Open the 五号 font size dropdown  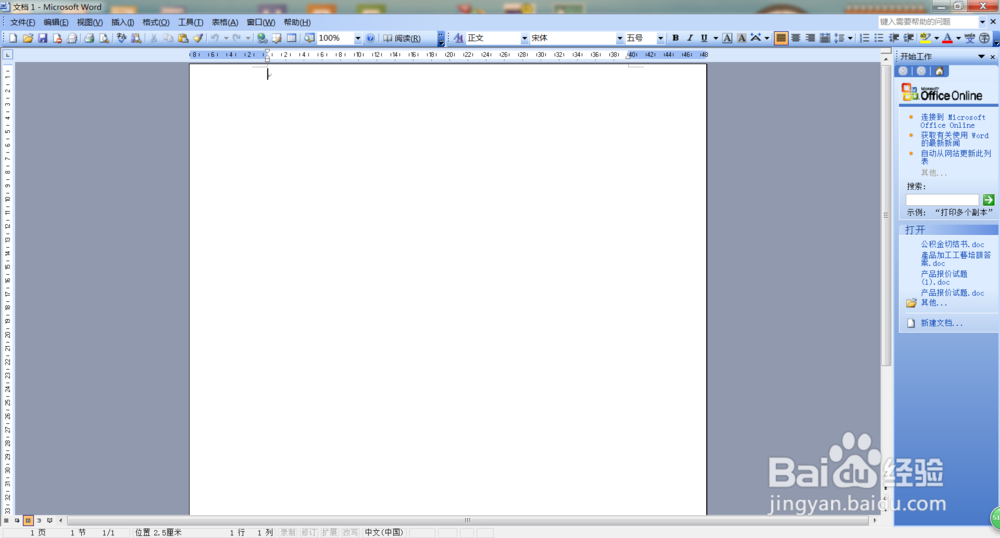coord(660,38)
